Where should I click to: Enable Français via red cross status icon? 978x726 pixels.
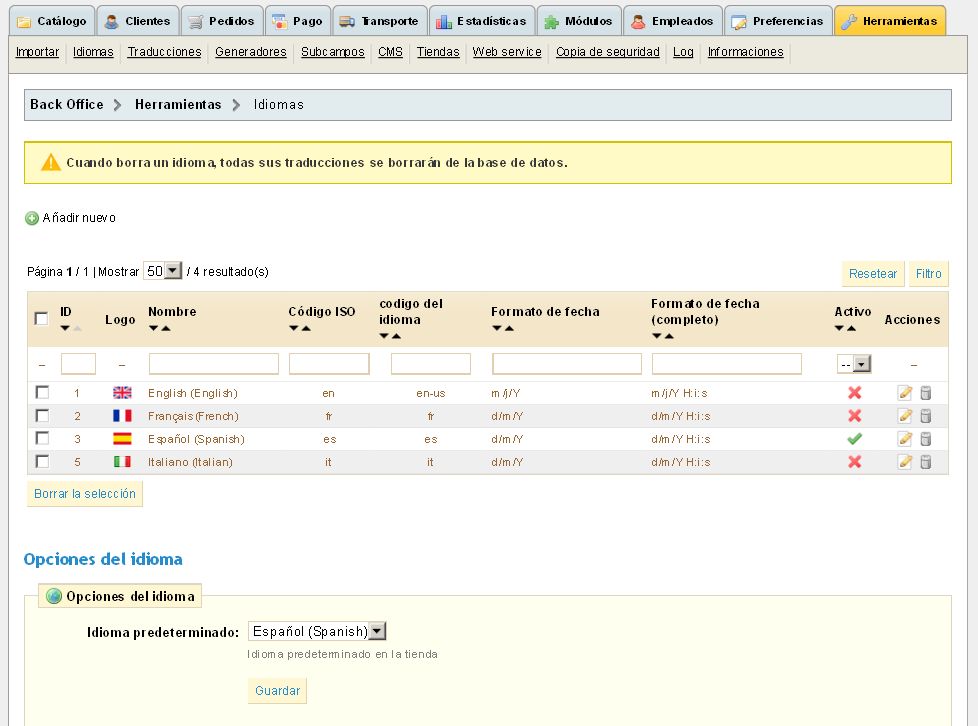[x=855, y=416]
